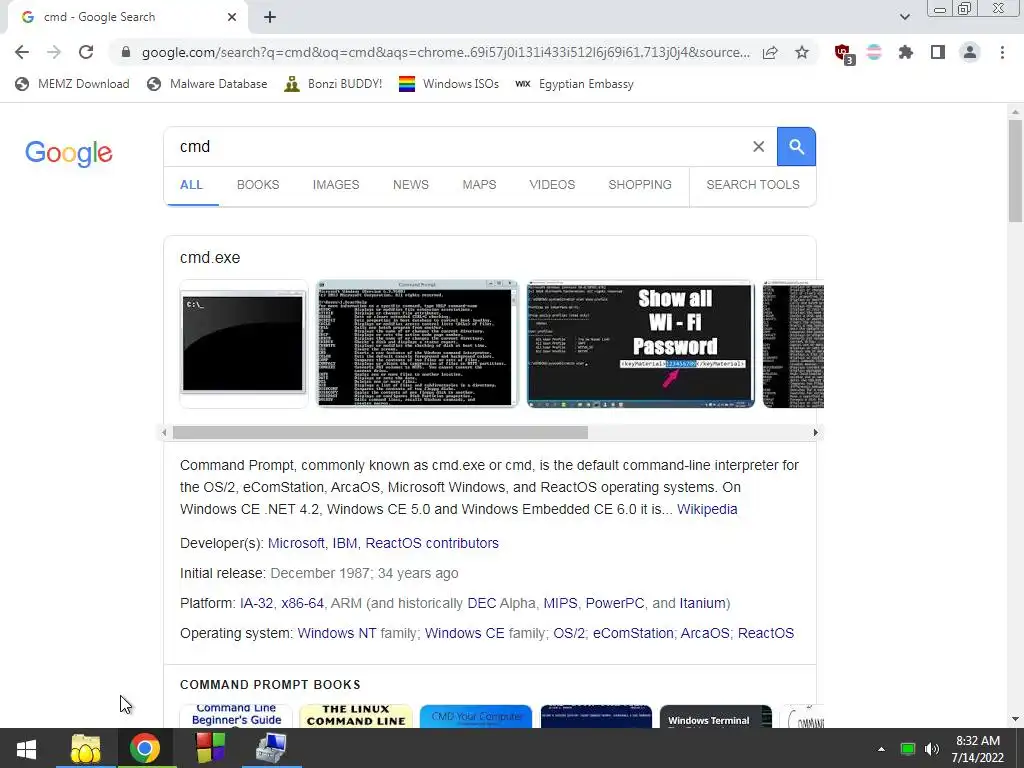Image resolution: width=1024 pixels, height=768 pixels.
Task: Open the eComStation operating system link
Action: coord(633,633)
